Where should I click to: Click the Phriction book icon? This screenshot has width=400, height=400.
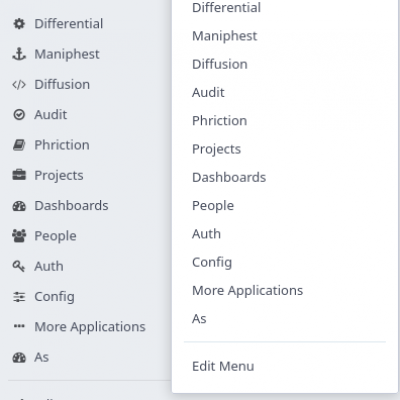[x=19, y=145]
